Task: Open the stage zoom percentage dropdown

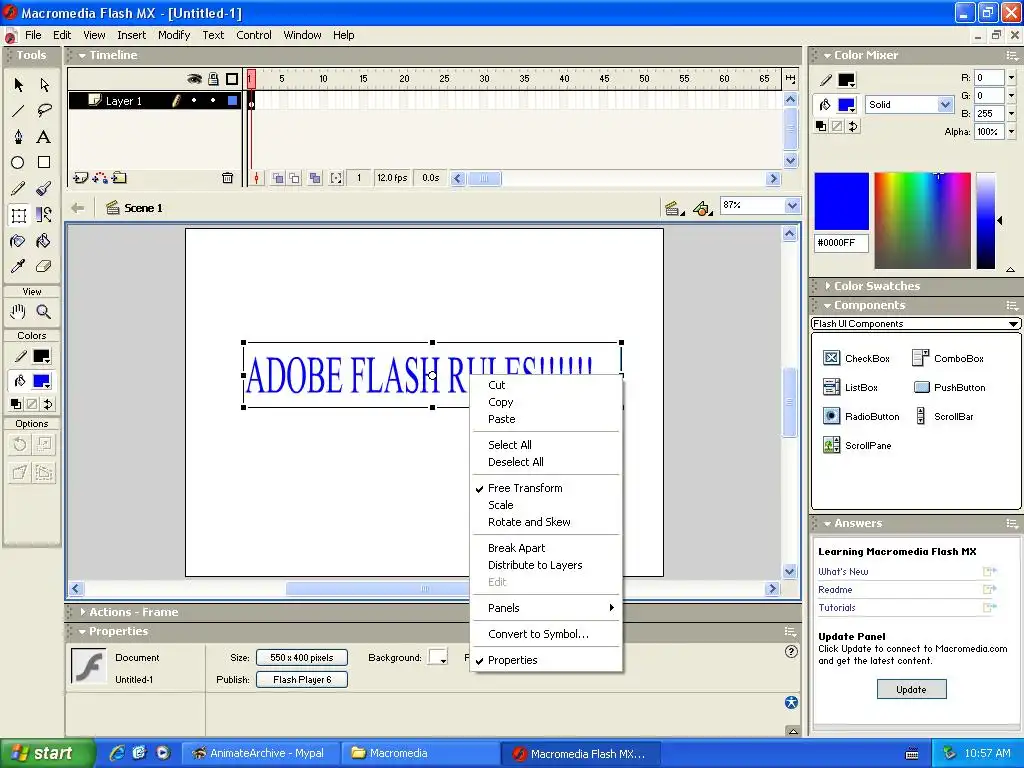Action: pos(792,206)
